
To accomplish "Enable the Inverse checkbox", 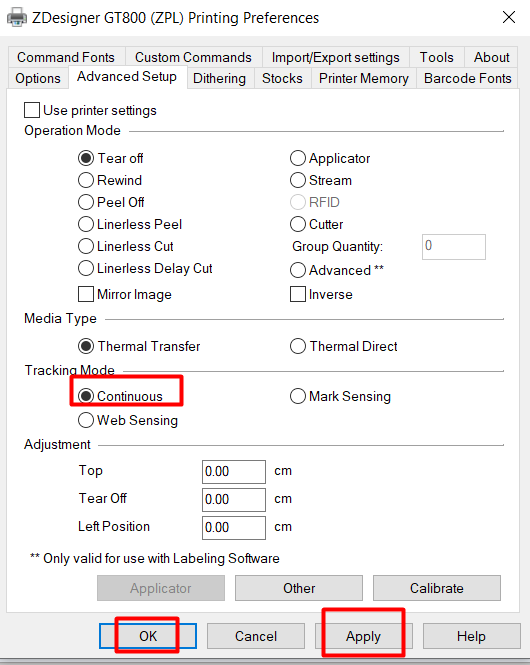I will (298, 294).
